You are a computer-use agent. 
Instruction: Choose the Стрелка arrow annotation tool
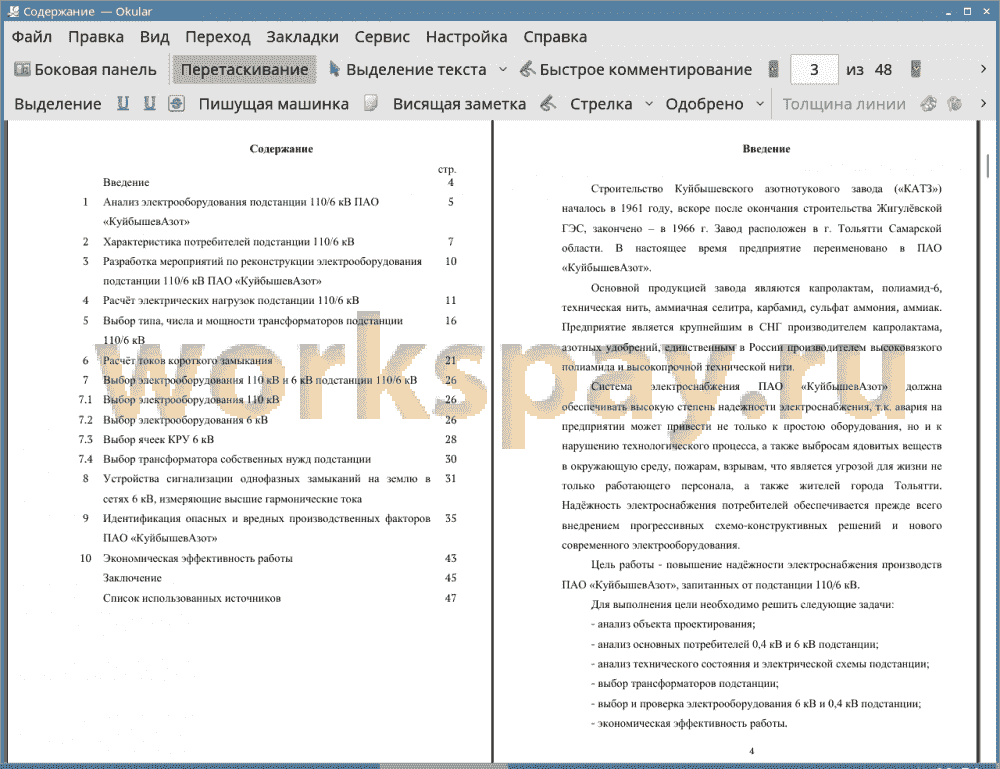tap(601, 104)
